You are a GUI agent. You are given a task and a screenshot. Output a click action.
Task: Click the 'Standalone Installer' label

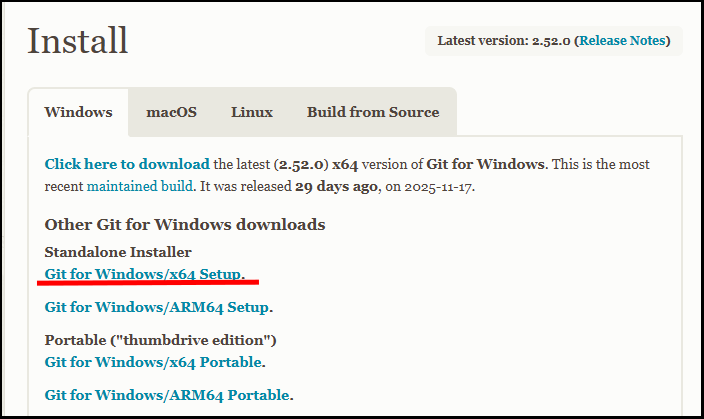pyautogui.click(x=118, y=252)
